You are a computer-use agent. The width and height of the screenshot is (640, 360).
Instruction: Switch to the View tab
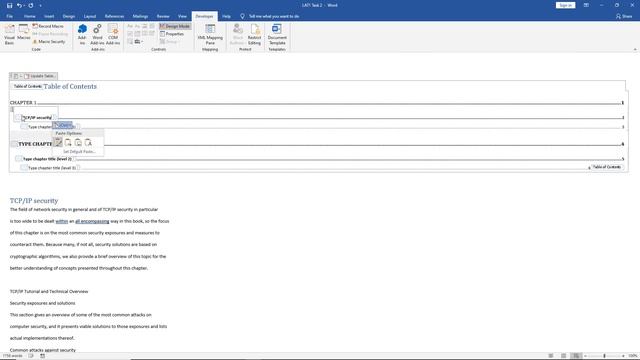coord(182,16)
